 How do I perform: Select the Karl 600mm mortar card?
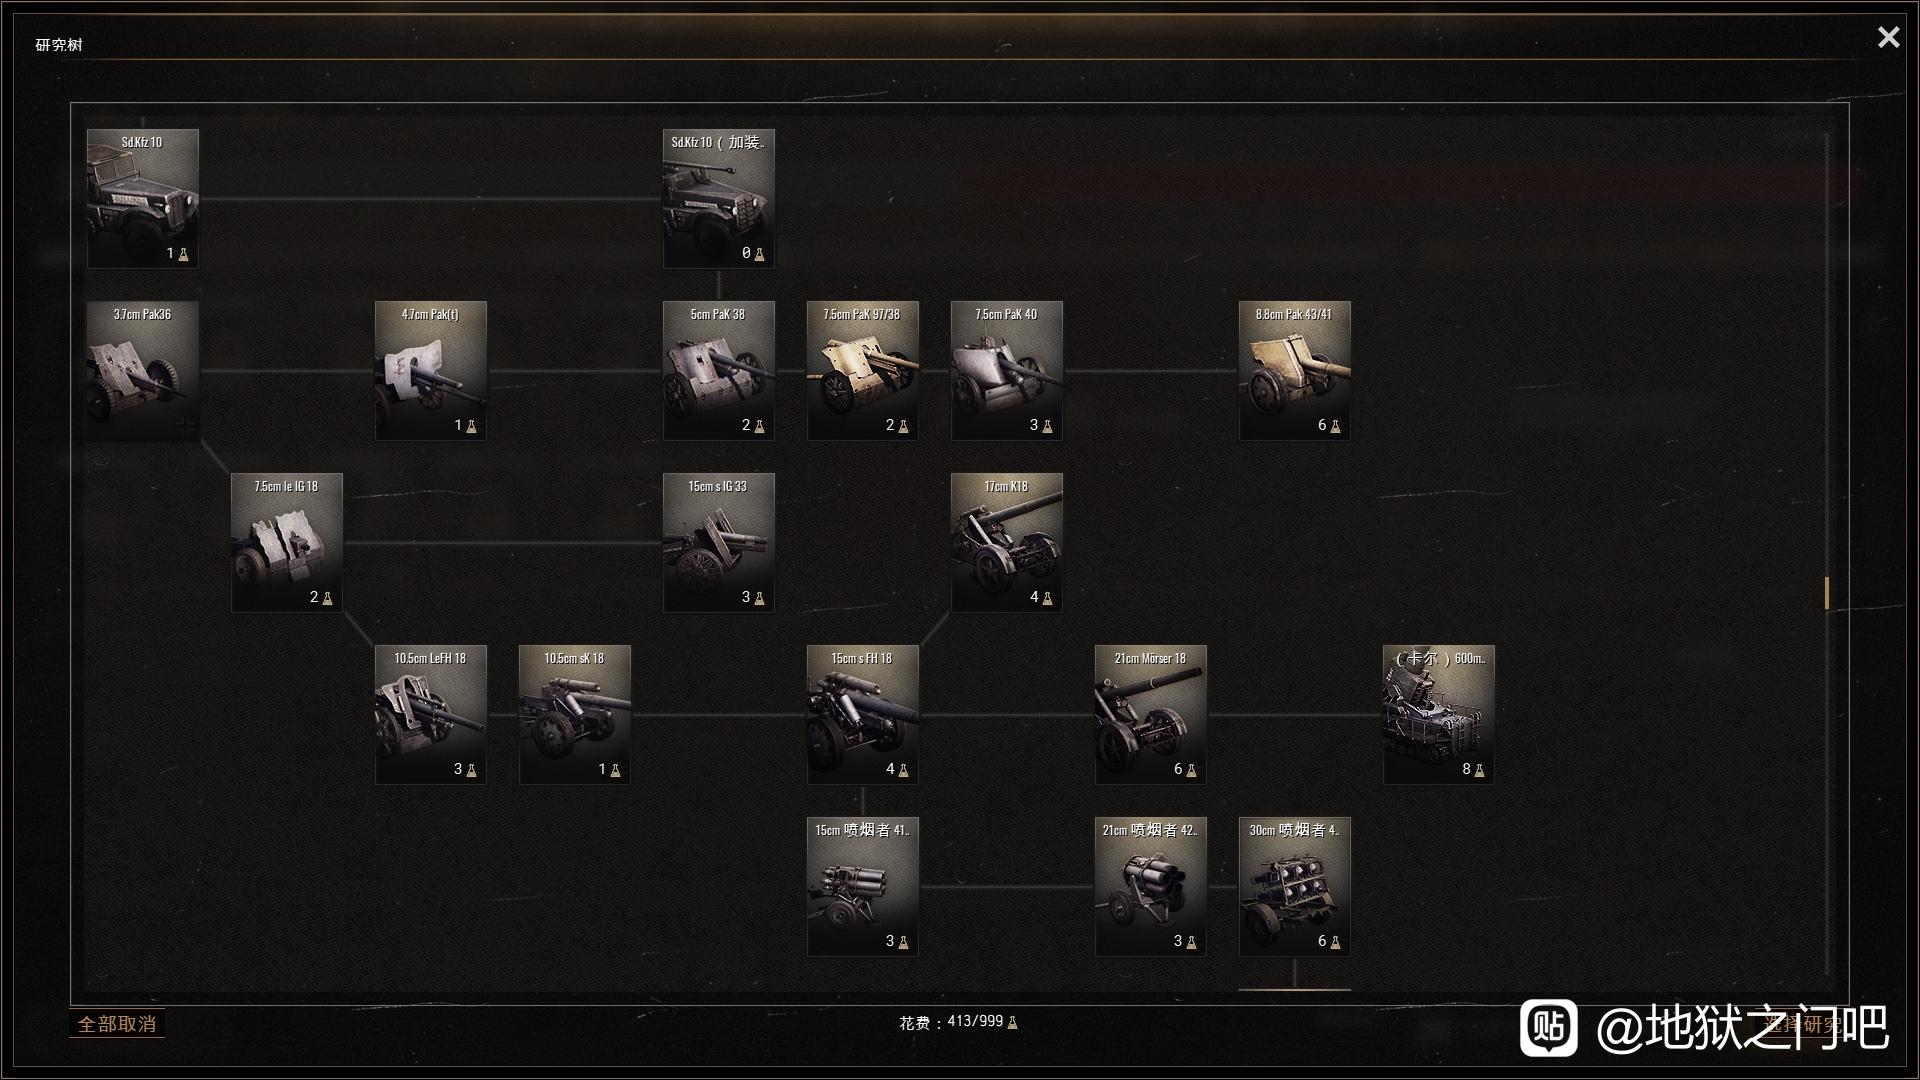pyautogui.click(x=1438, y=715)
